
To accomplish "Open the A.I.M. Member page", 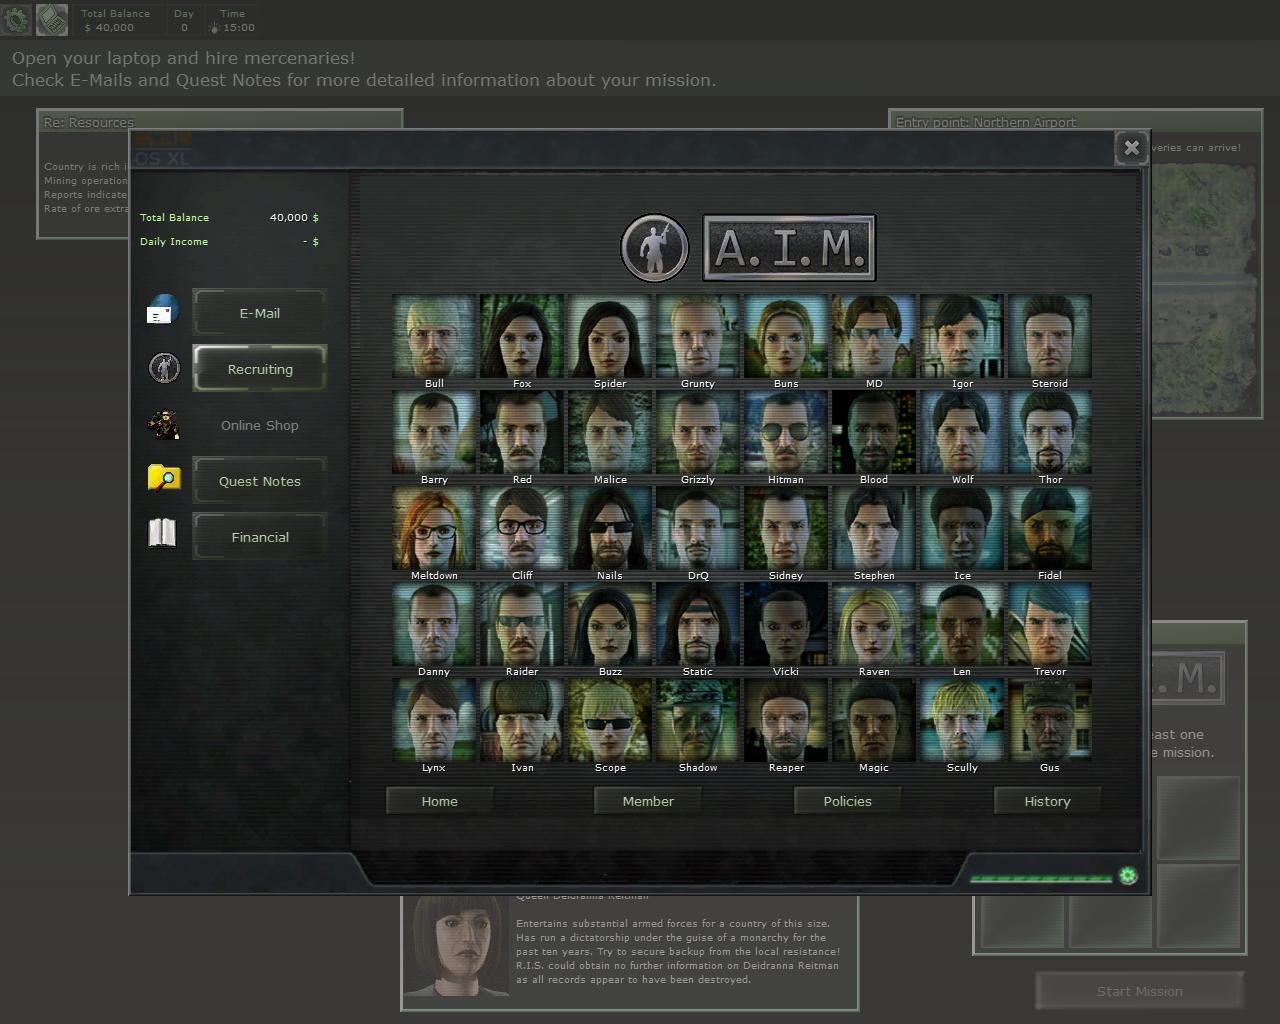I will [648, 801].
